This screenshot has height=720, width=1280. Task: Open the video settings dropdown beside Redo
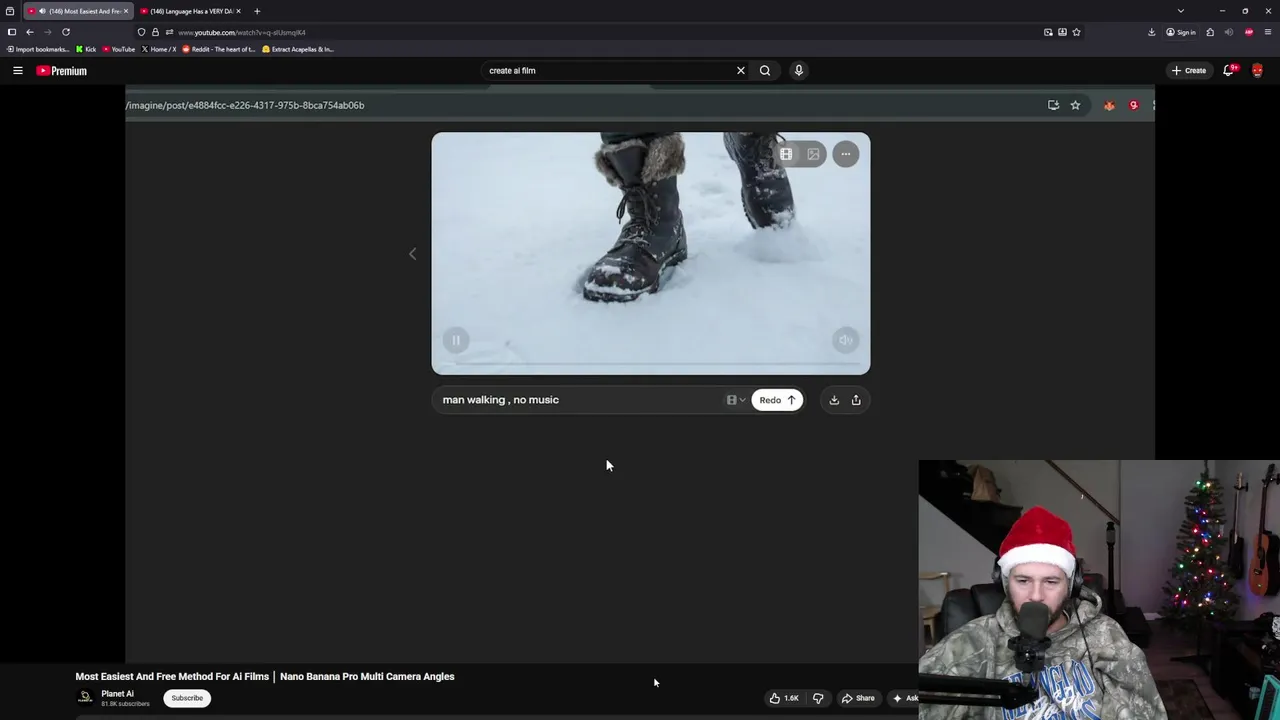[x=735, y=400]
